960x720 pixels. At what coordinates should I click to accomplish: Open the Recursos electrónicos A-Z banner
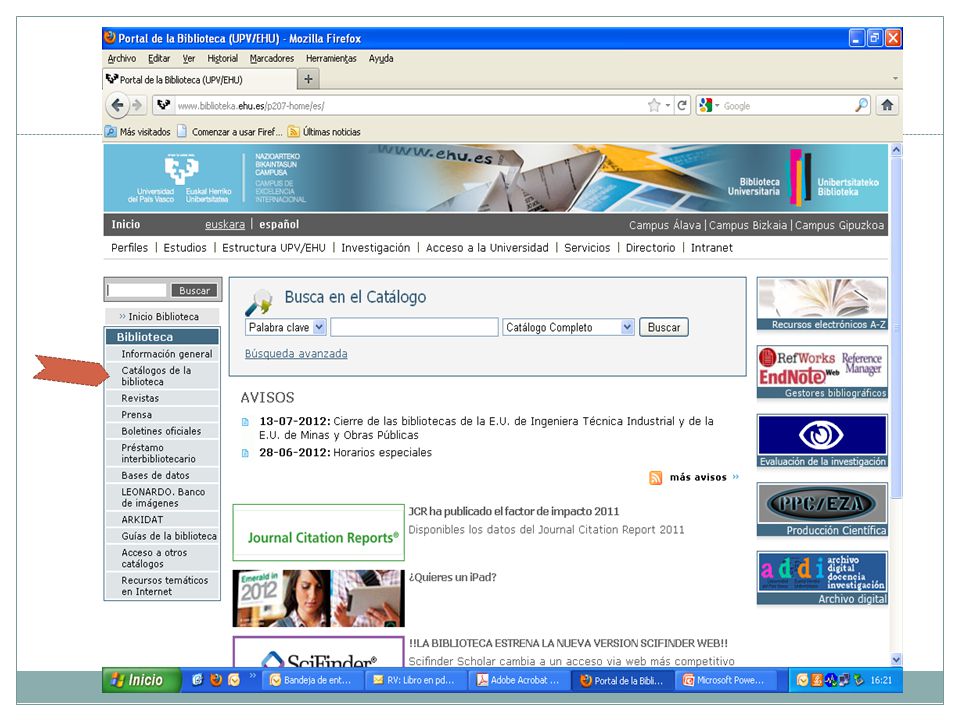click(822, 304)
